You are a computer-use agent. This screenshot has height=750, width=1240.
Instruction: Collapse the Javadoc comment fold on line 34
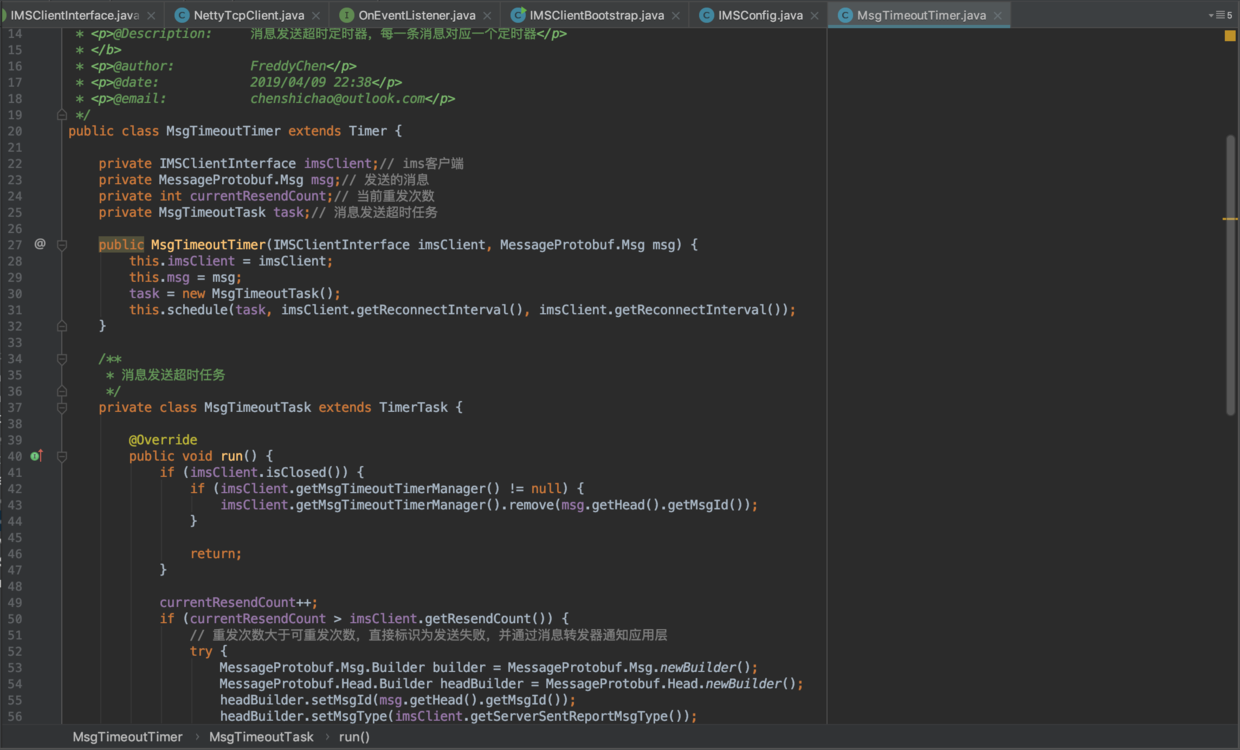[x=61, y=358]
